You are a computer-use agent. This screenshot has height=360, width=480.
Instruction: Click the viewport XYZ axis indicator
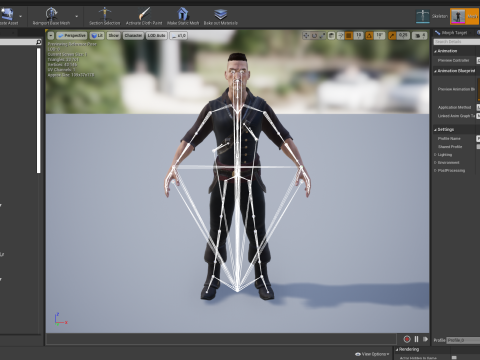point(61,319)
